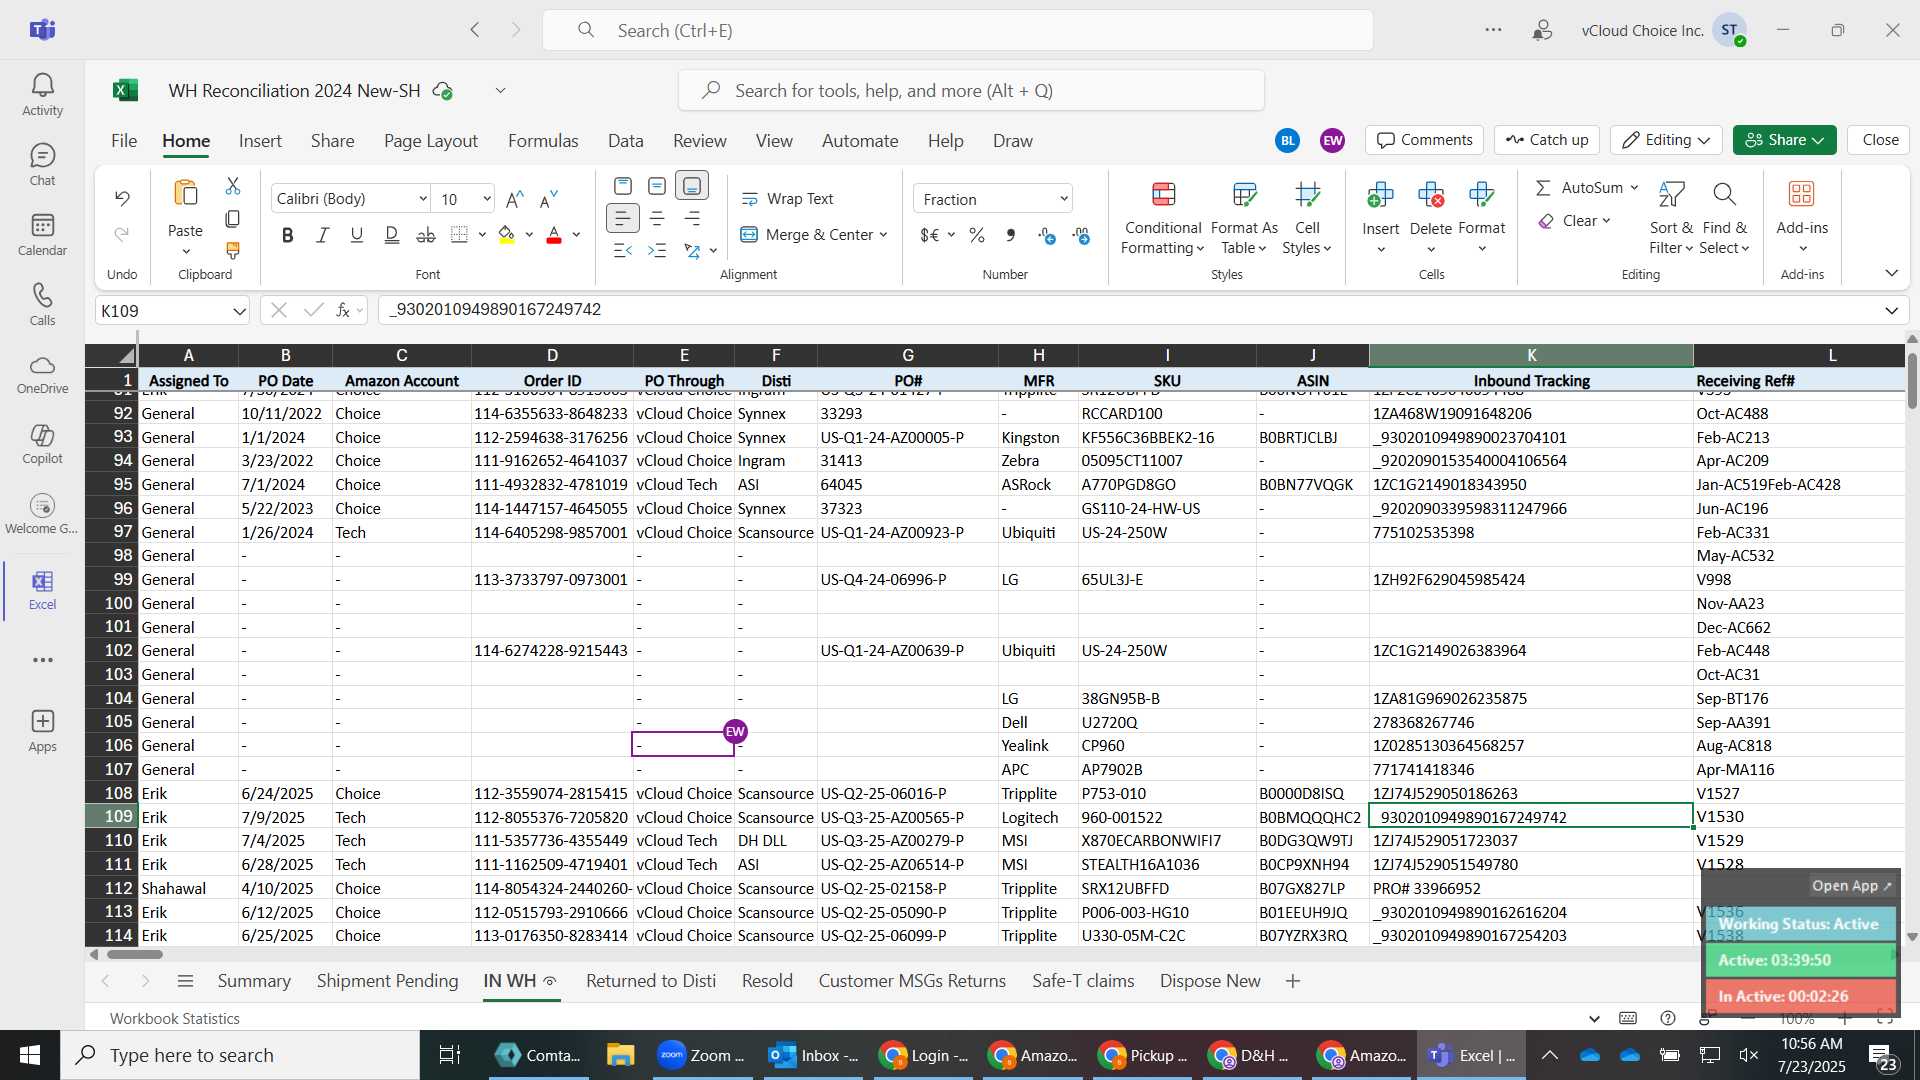Click the font color swatch

point(554,235)
